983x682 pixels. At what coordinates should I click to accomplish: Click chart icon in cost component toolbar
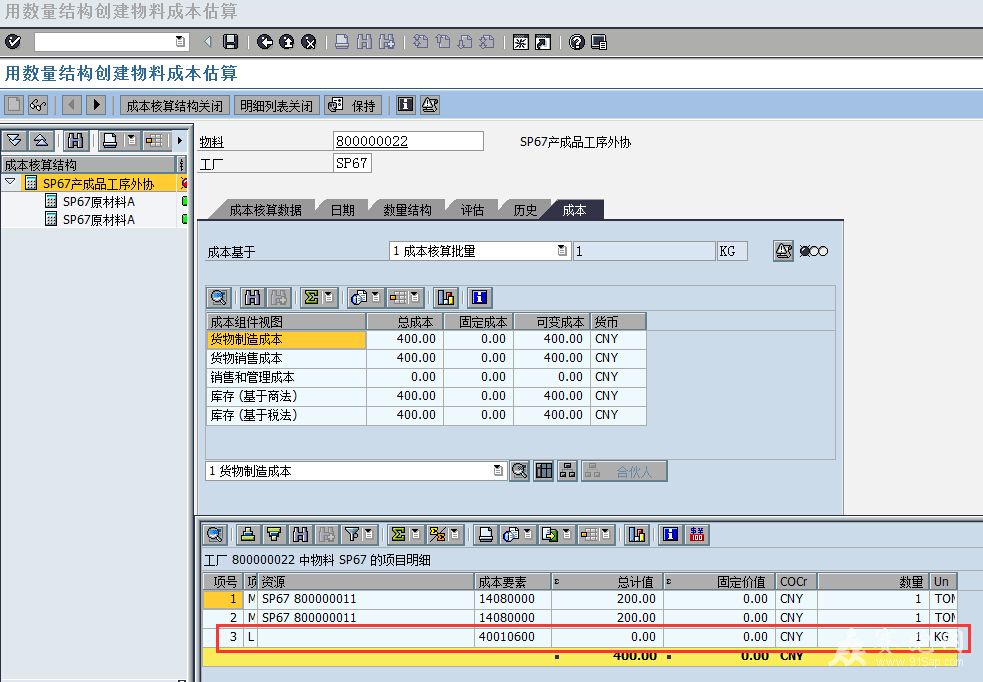(446, 297)
